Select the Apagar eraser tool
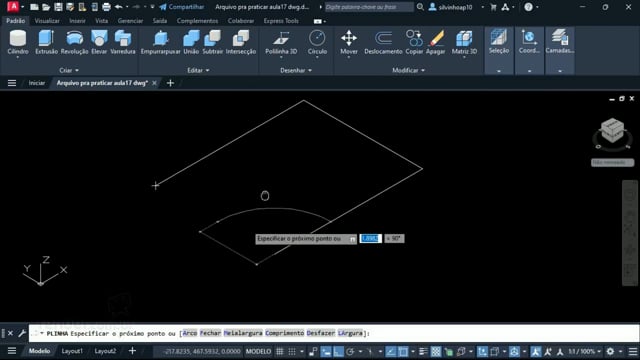 click(x=436, y=42)
